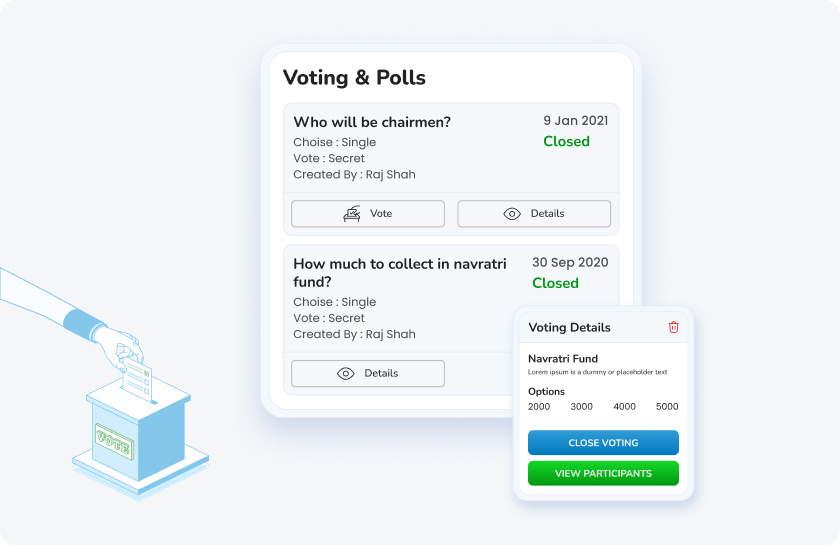This screenshot has width=840, height=545.
Task: Open Vote button for chairmen poll
Action: click(368, 214)
